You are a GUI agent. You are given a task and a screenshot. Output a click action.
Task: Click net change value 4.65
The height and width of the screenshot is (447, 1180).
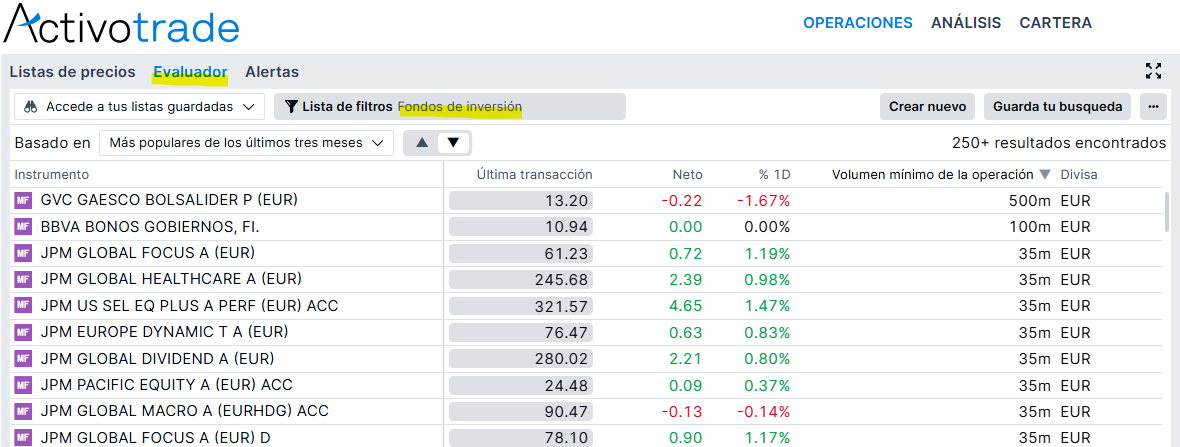coord(687,306)
